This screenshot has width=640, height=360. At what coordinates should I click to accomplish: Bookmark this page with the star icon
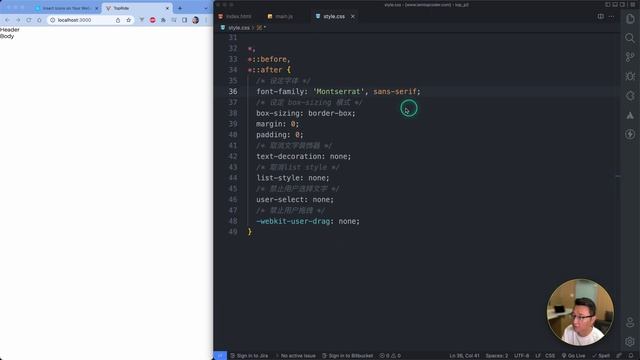129,20
